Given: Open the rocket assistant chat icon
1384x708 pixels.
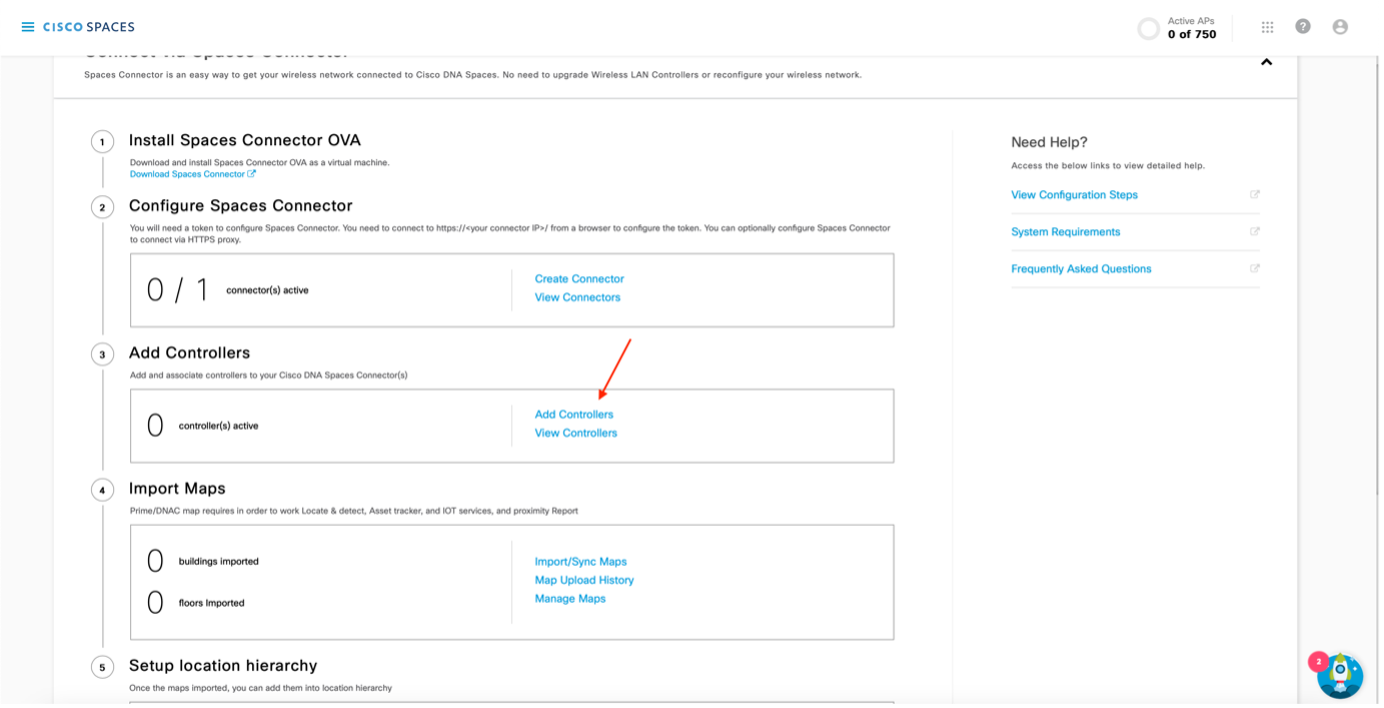Looking at the screenshot, I should coord(1339,675).
